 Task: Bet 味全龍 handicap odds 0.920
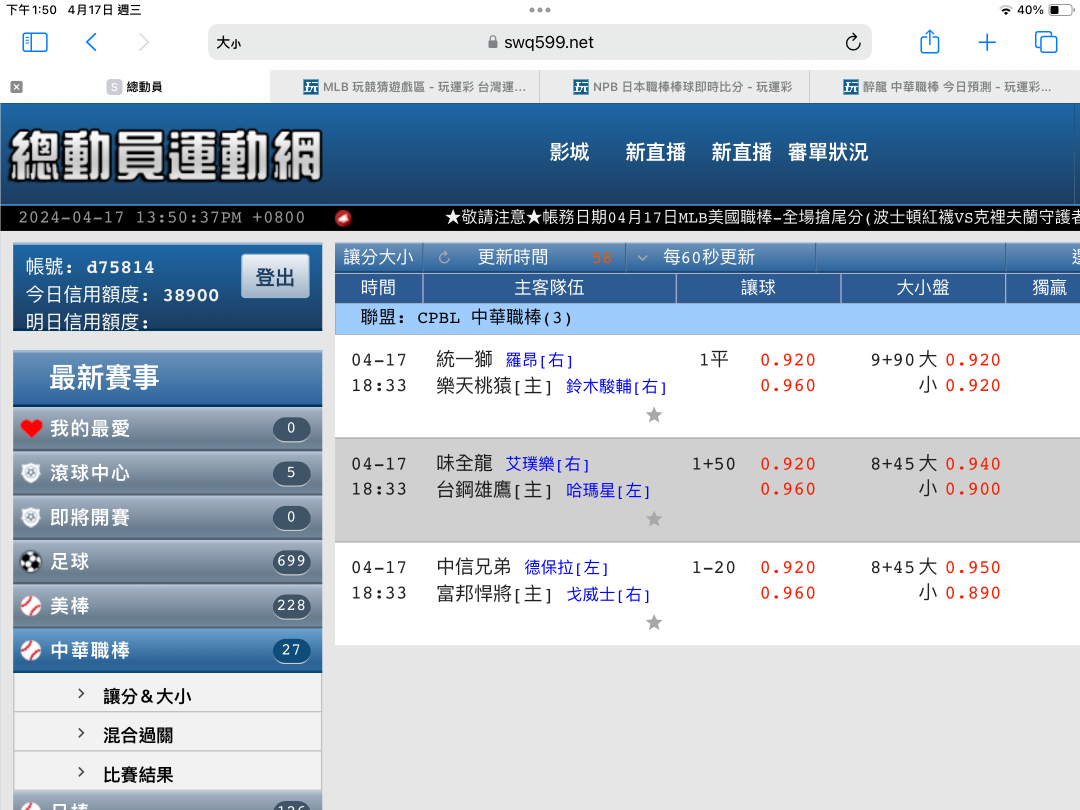click(788, 464)
